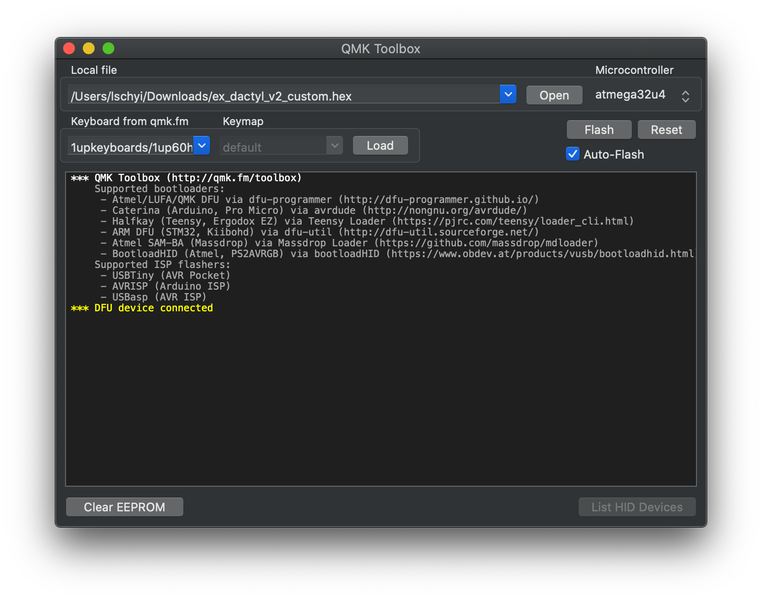Click the USBTiny (AVR Pocket) log line
This screenshot has width=762, height=600.
(x=165, y=275)
